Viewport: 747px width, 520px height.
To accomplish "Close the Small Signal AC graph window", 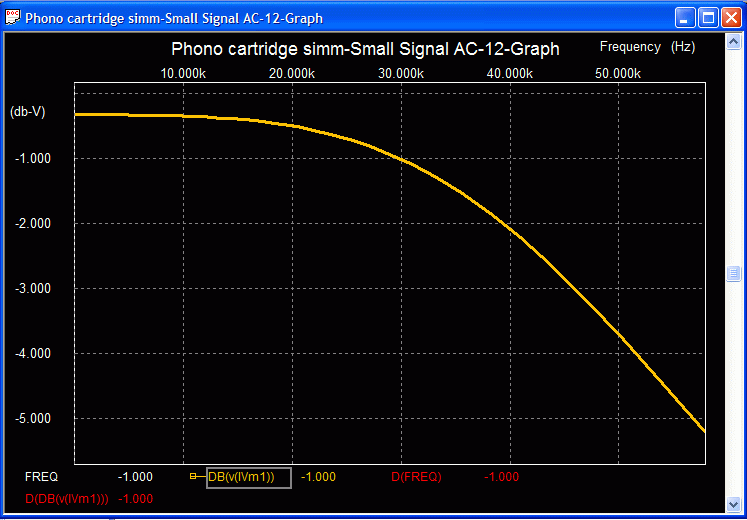I will pyautogui.click(x=732, y=18).
